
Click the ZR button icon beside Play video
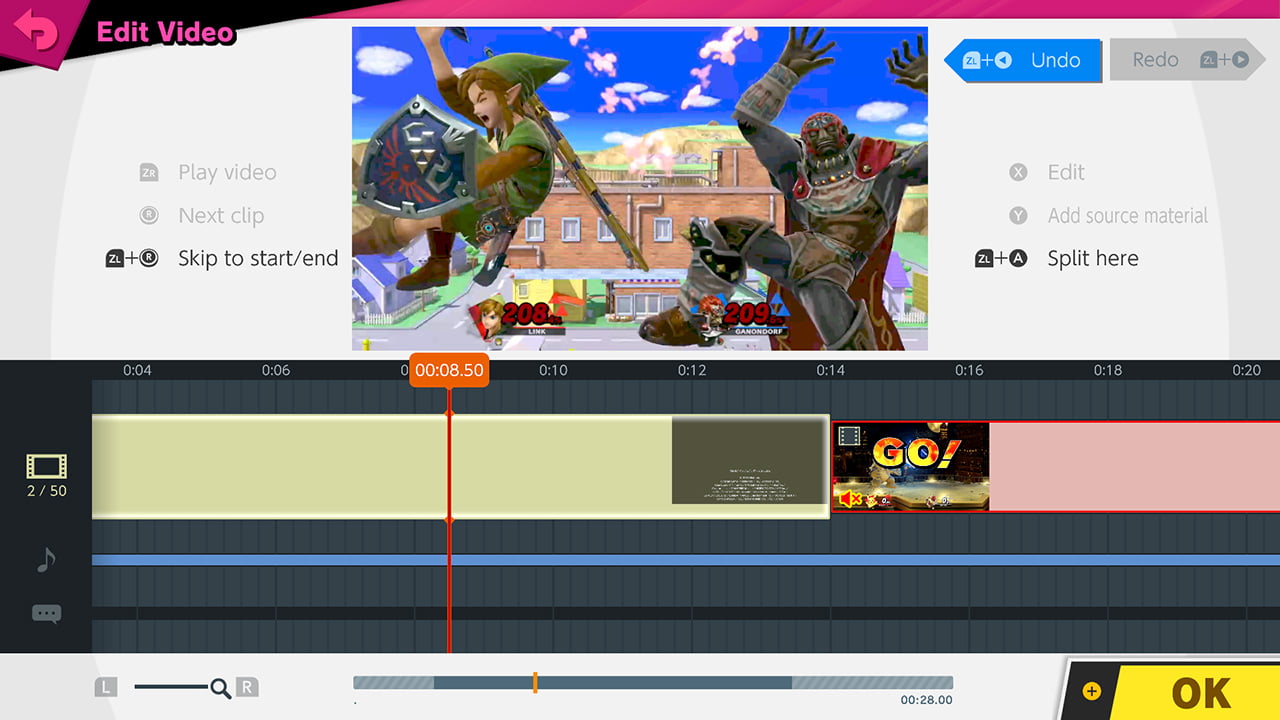point(149,172)
